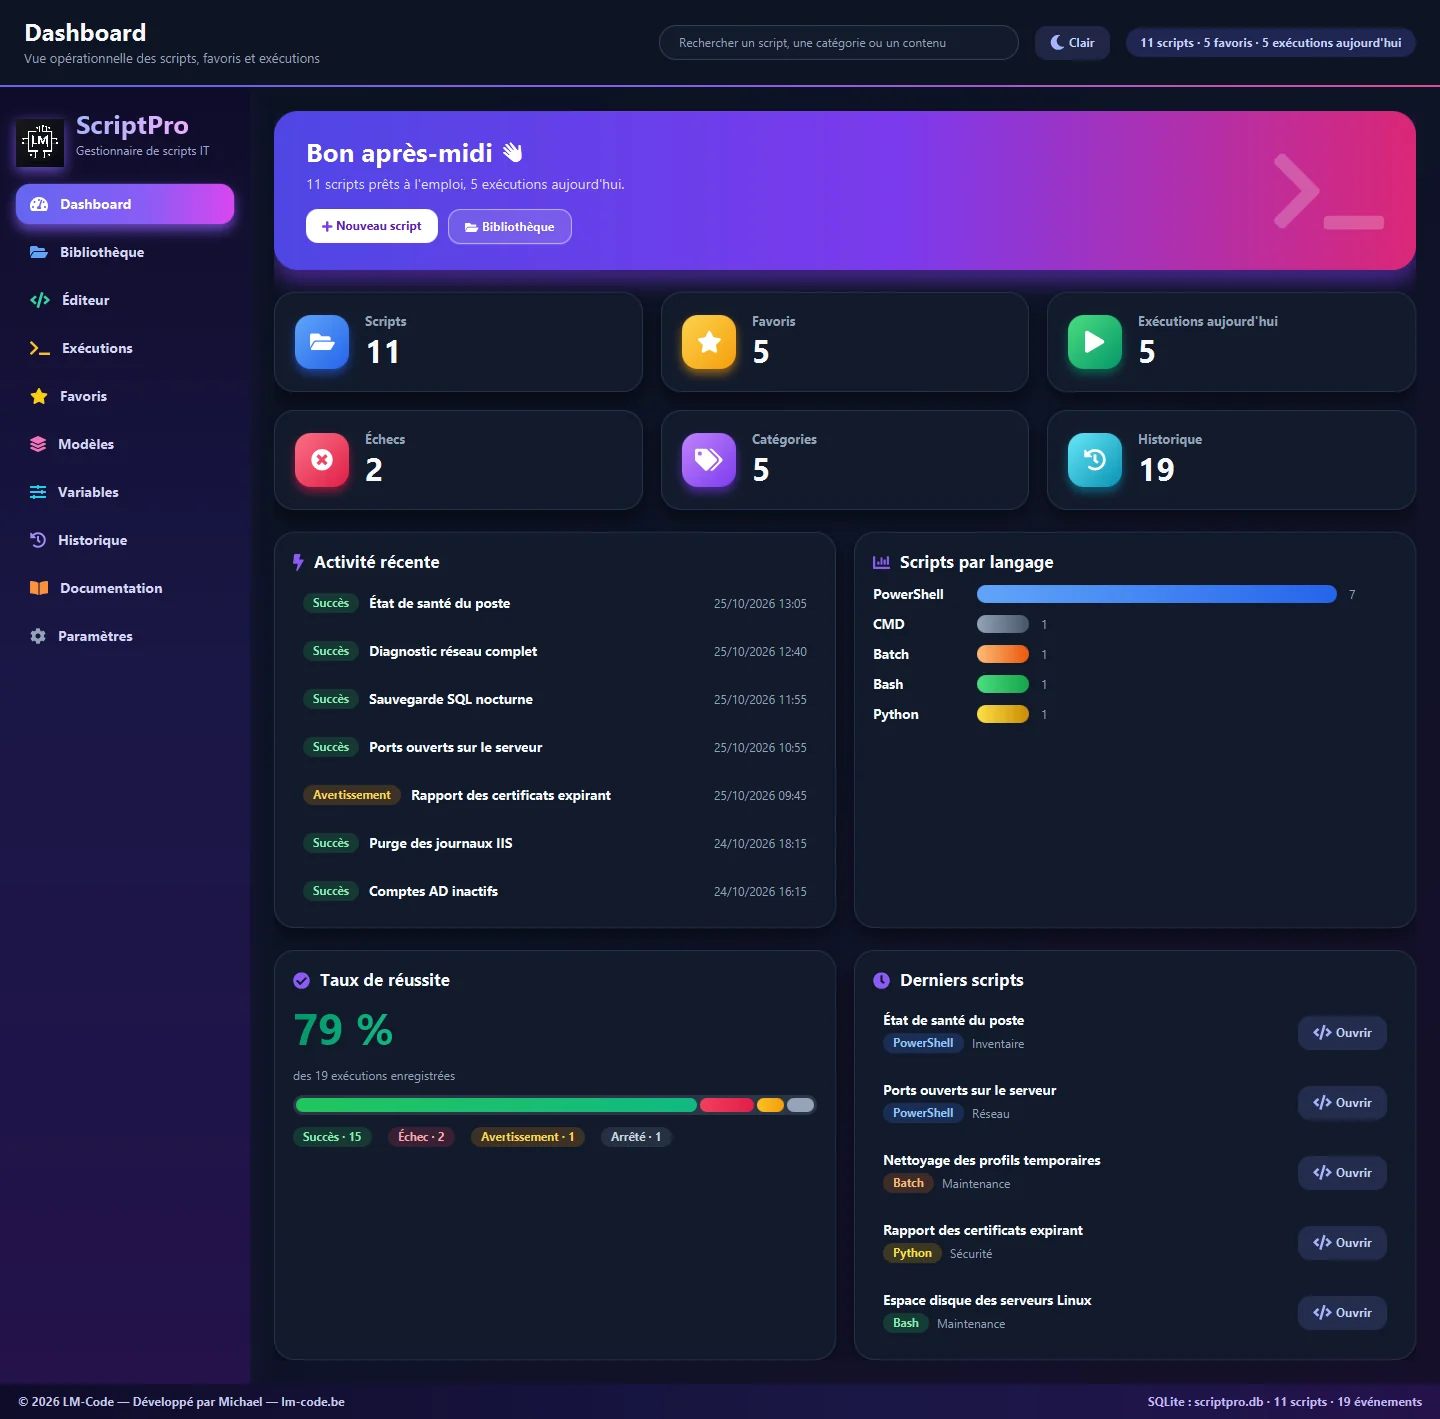Click the purple tags Catégories card icon

click(709, 460)
